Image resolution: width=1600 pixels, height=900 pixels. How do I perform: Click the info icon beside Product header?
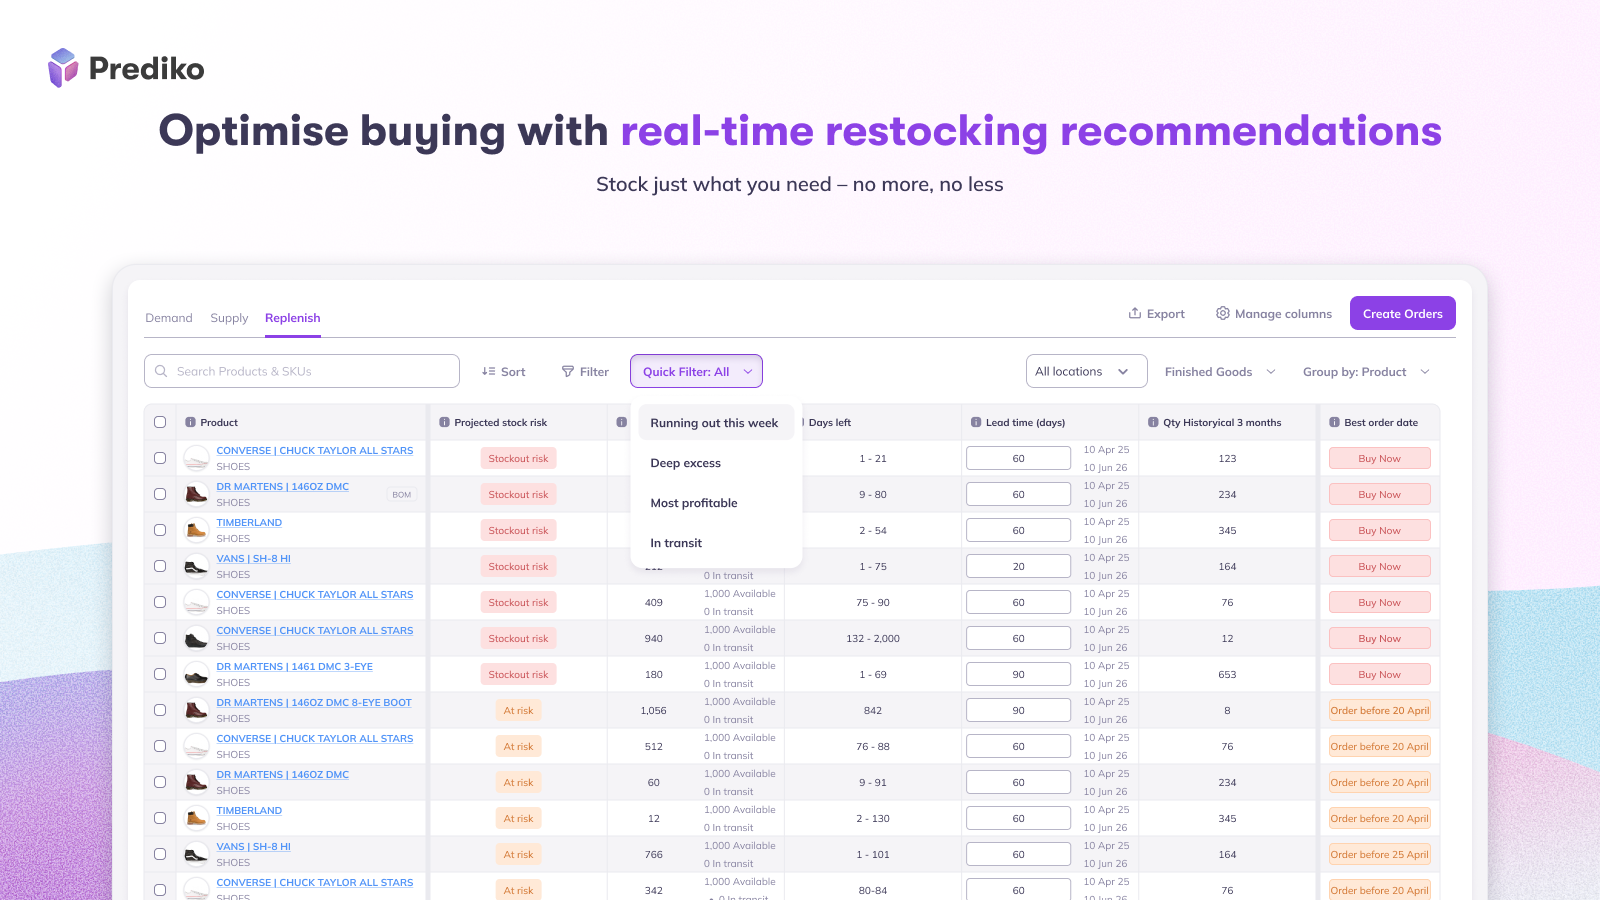(190, 422)
